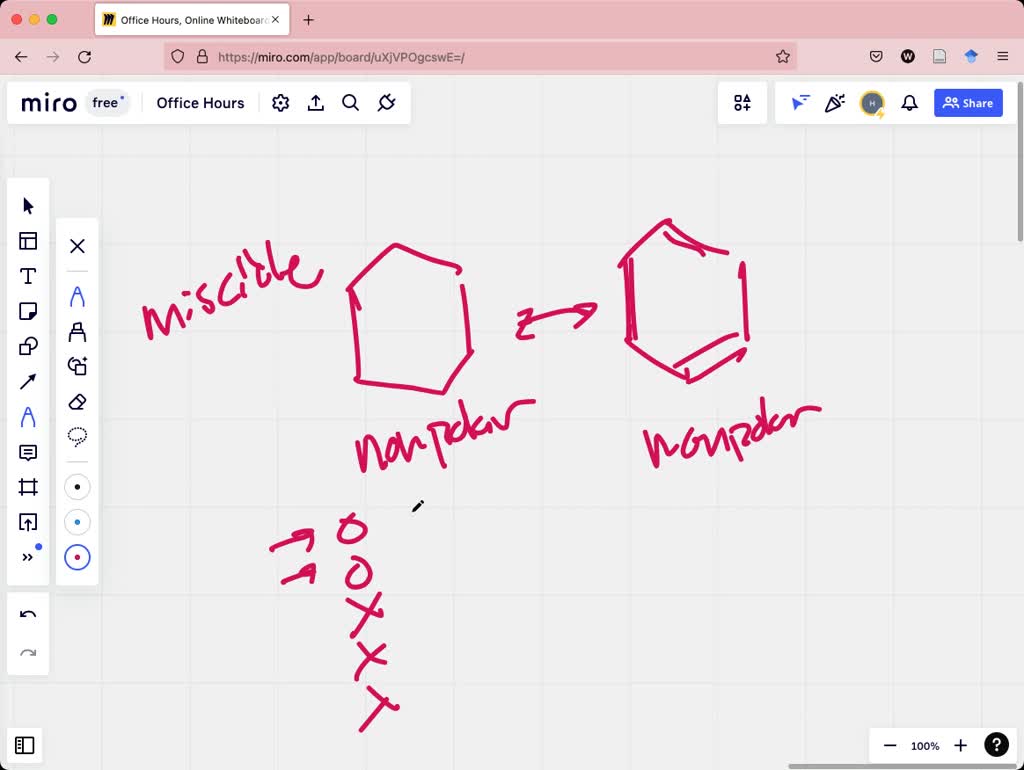Viewport: 1024px width, 770px height.
Task: Choose the Shapes tool
Action: point(27,346)
